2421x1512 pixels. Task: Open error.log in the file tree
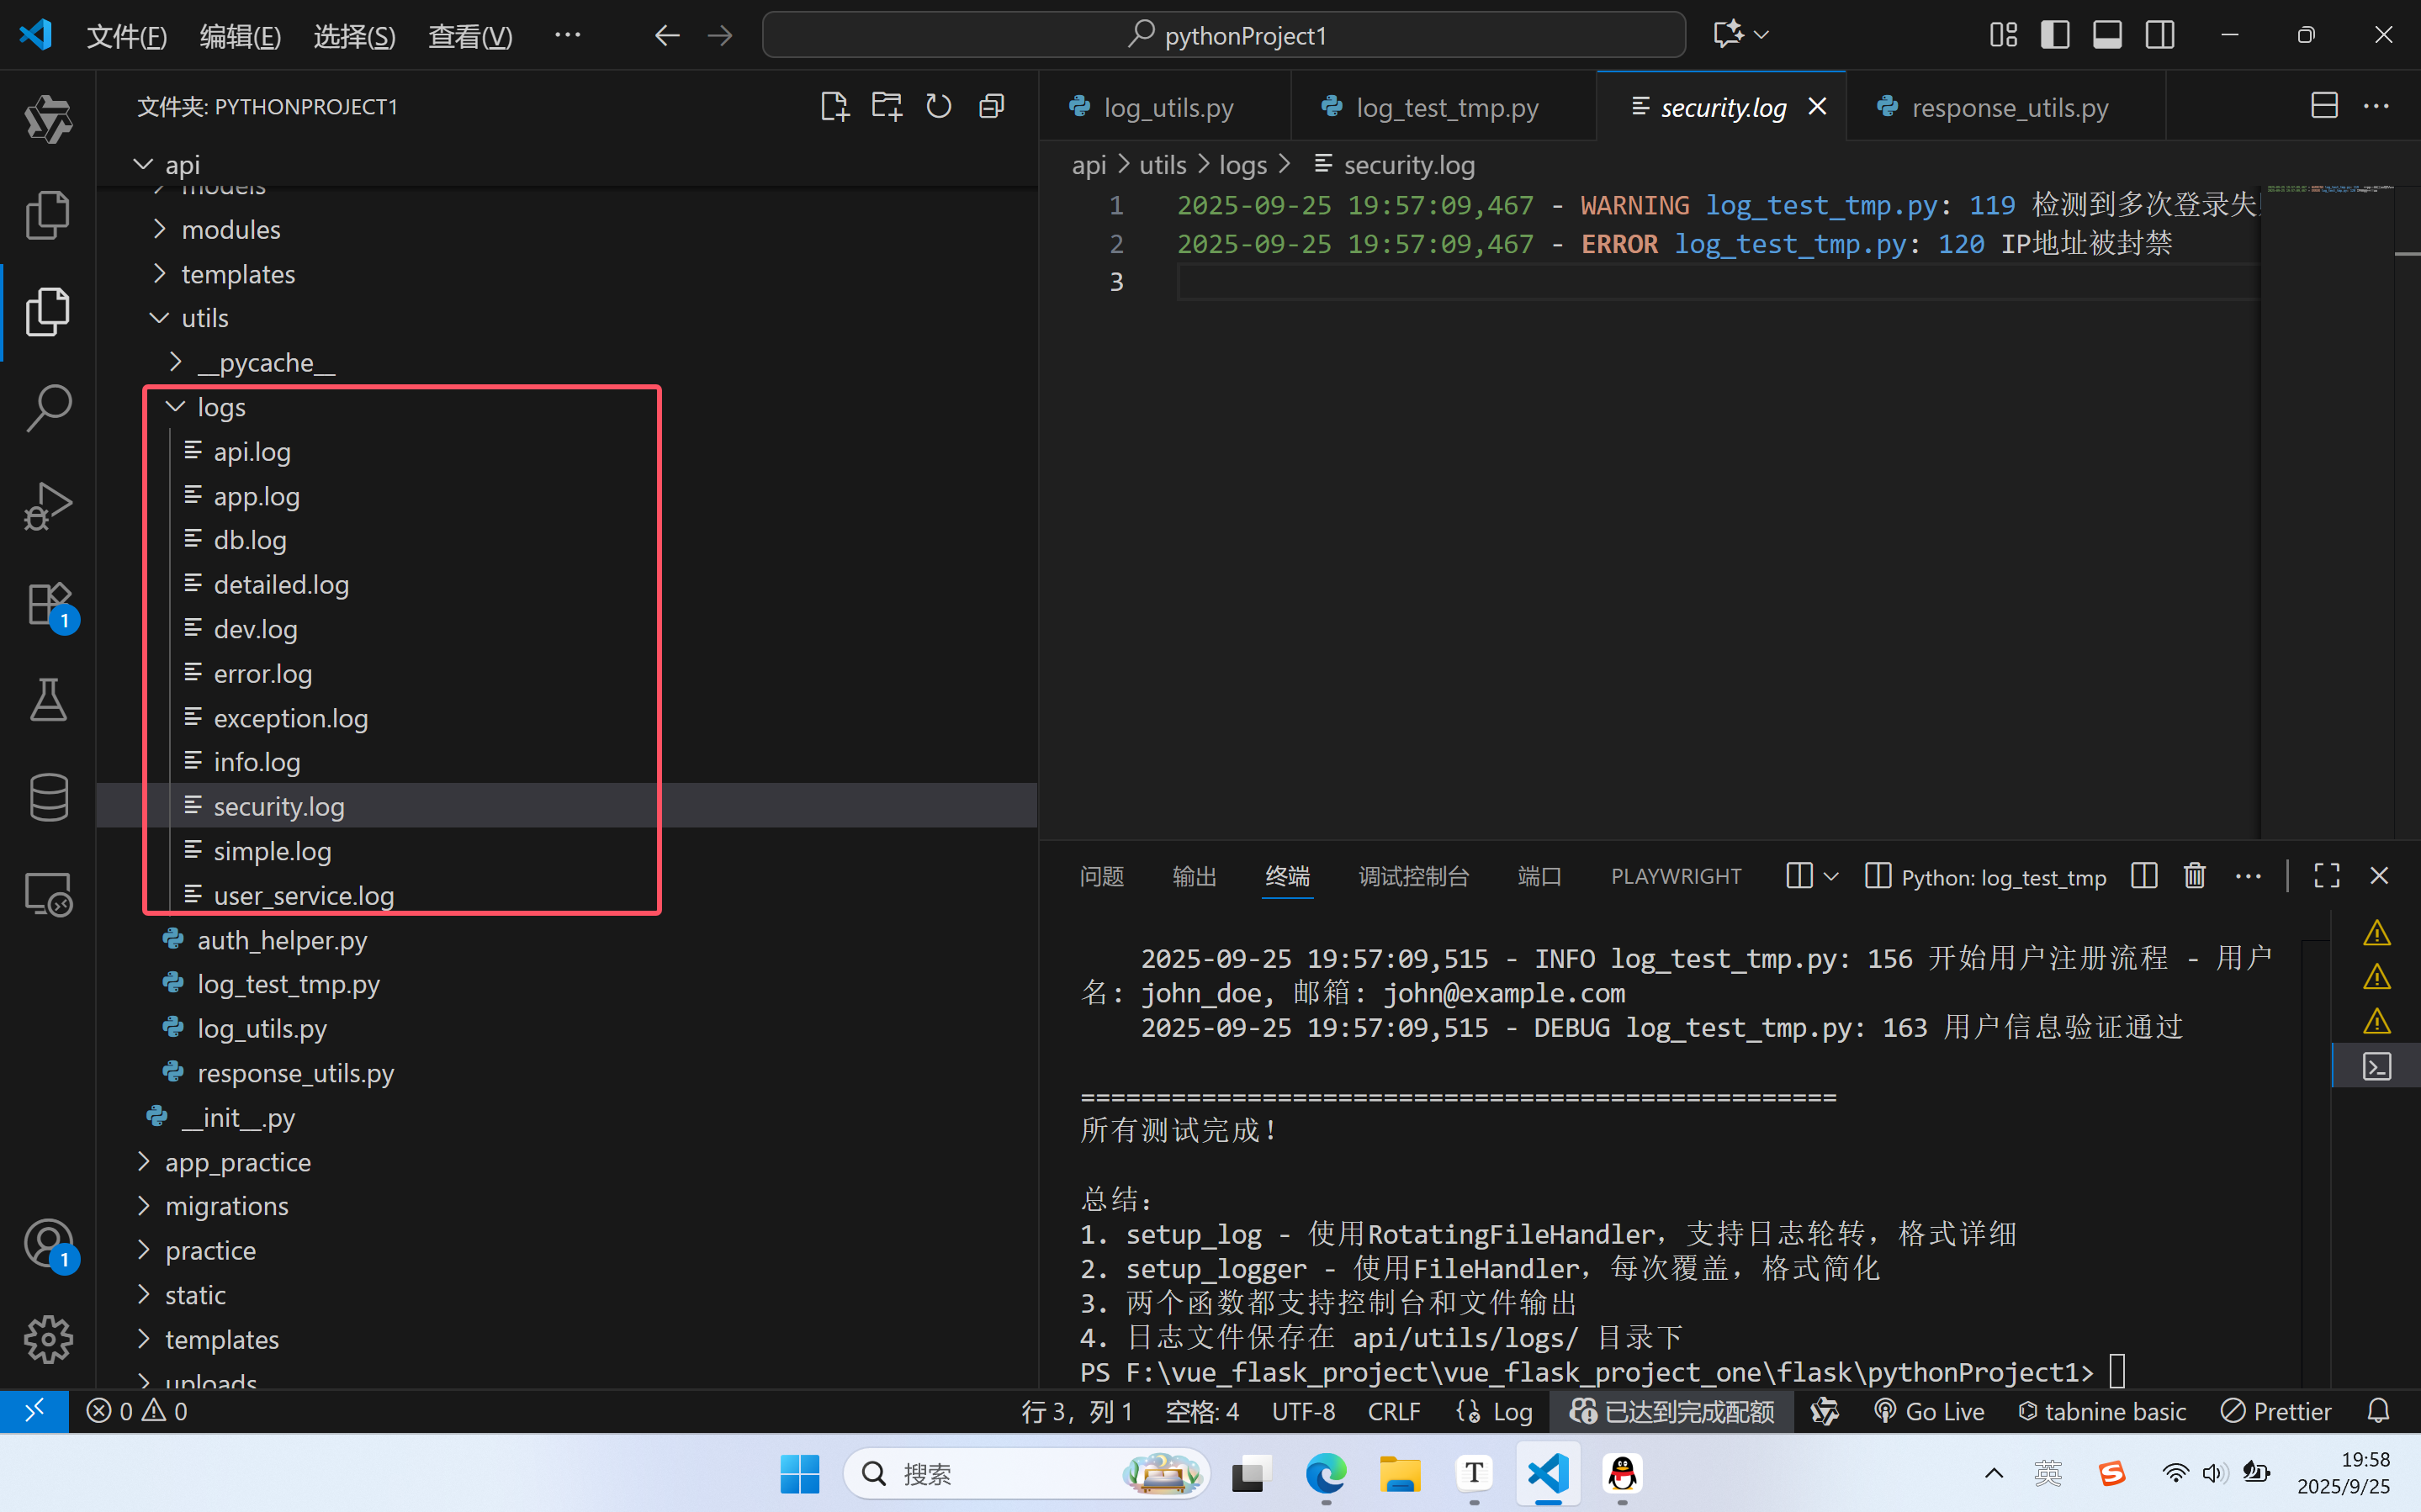262,674
